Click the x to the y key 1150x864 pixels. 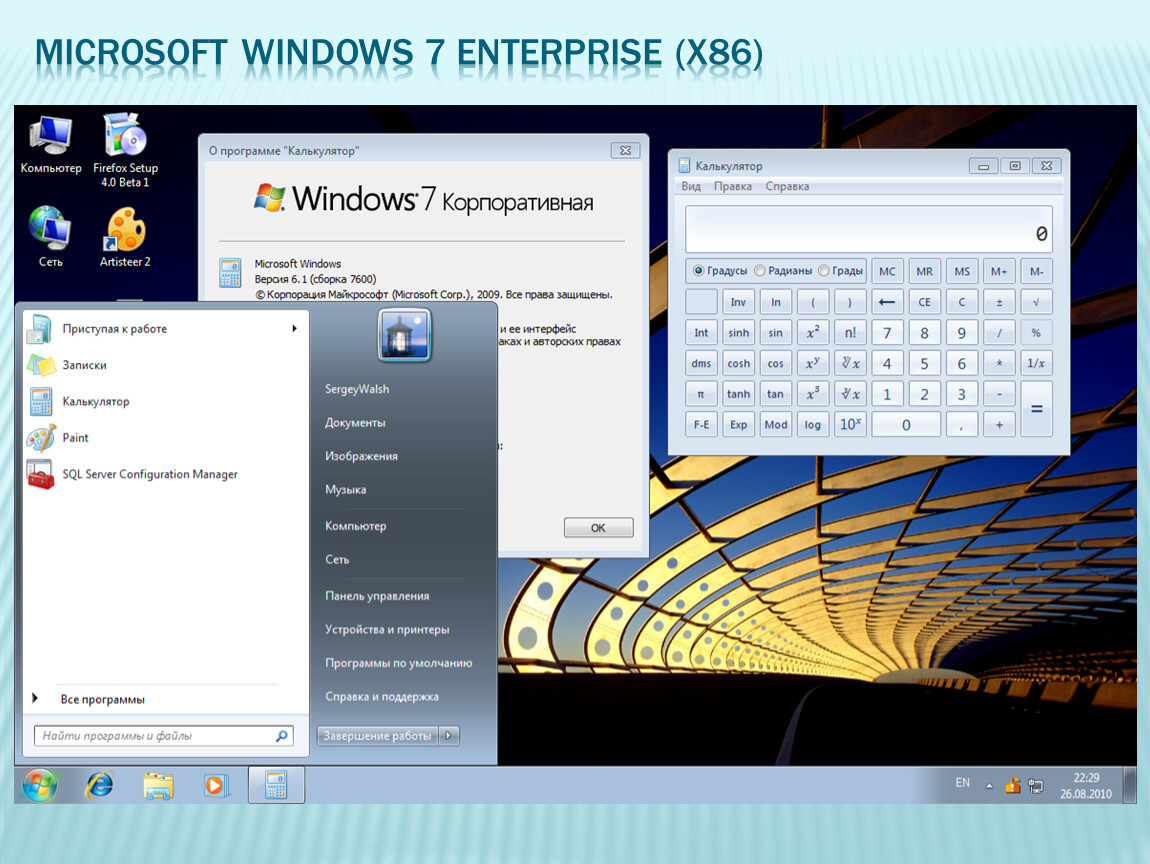point(813,363)
